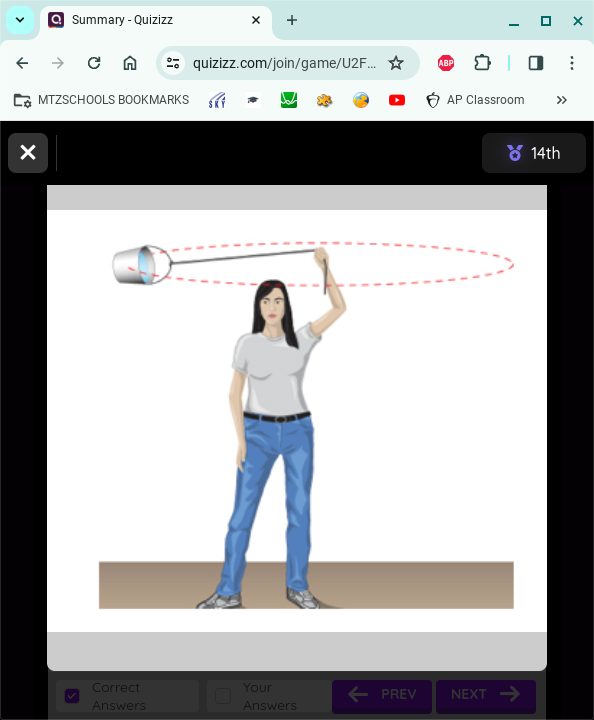
Task: Click the quizizz.com address bar
Action: 284,63
